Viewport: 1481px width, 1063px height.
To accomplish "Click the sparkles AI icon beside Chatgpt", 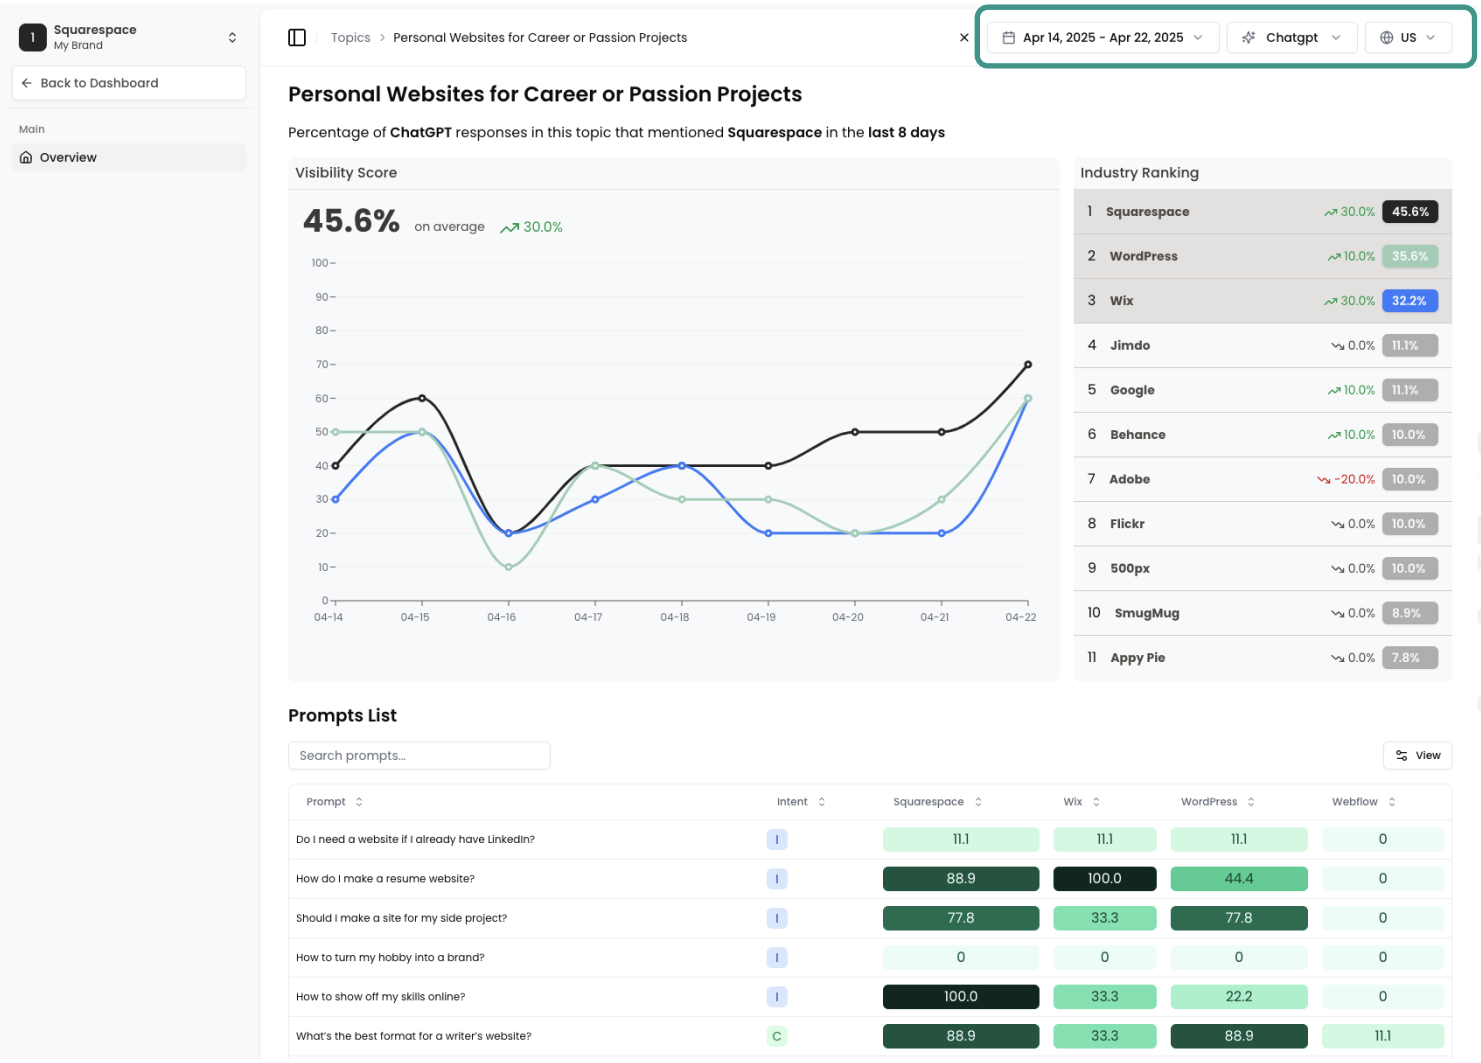I will pyautogui.click(x=1248, y=37).
